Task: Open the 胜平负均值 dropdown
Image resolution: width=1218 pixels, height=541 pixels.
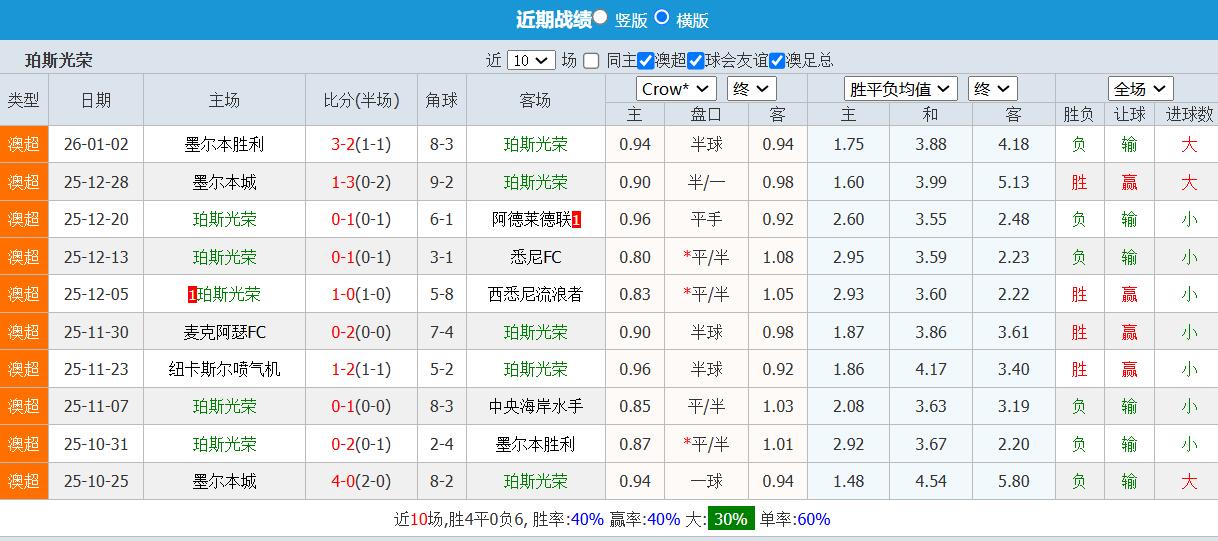Action: click(x=901, y=89)
